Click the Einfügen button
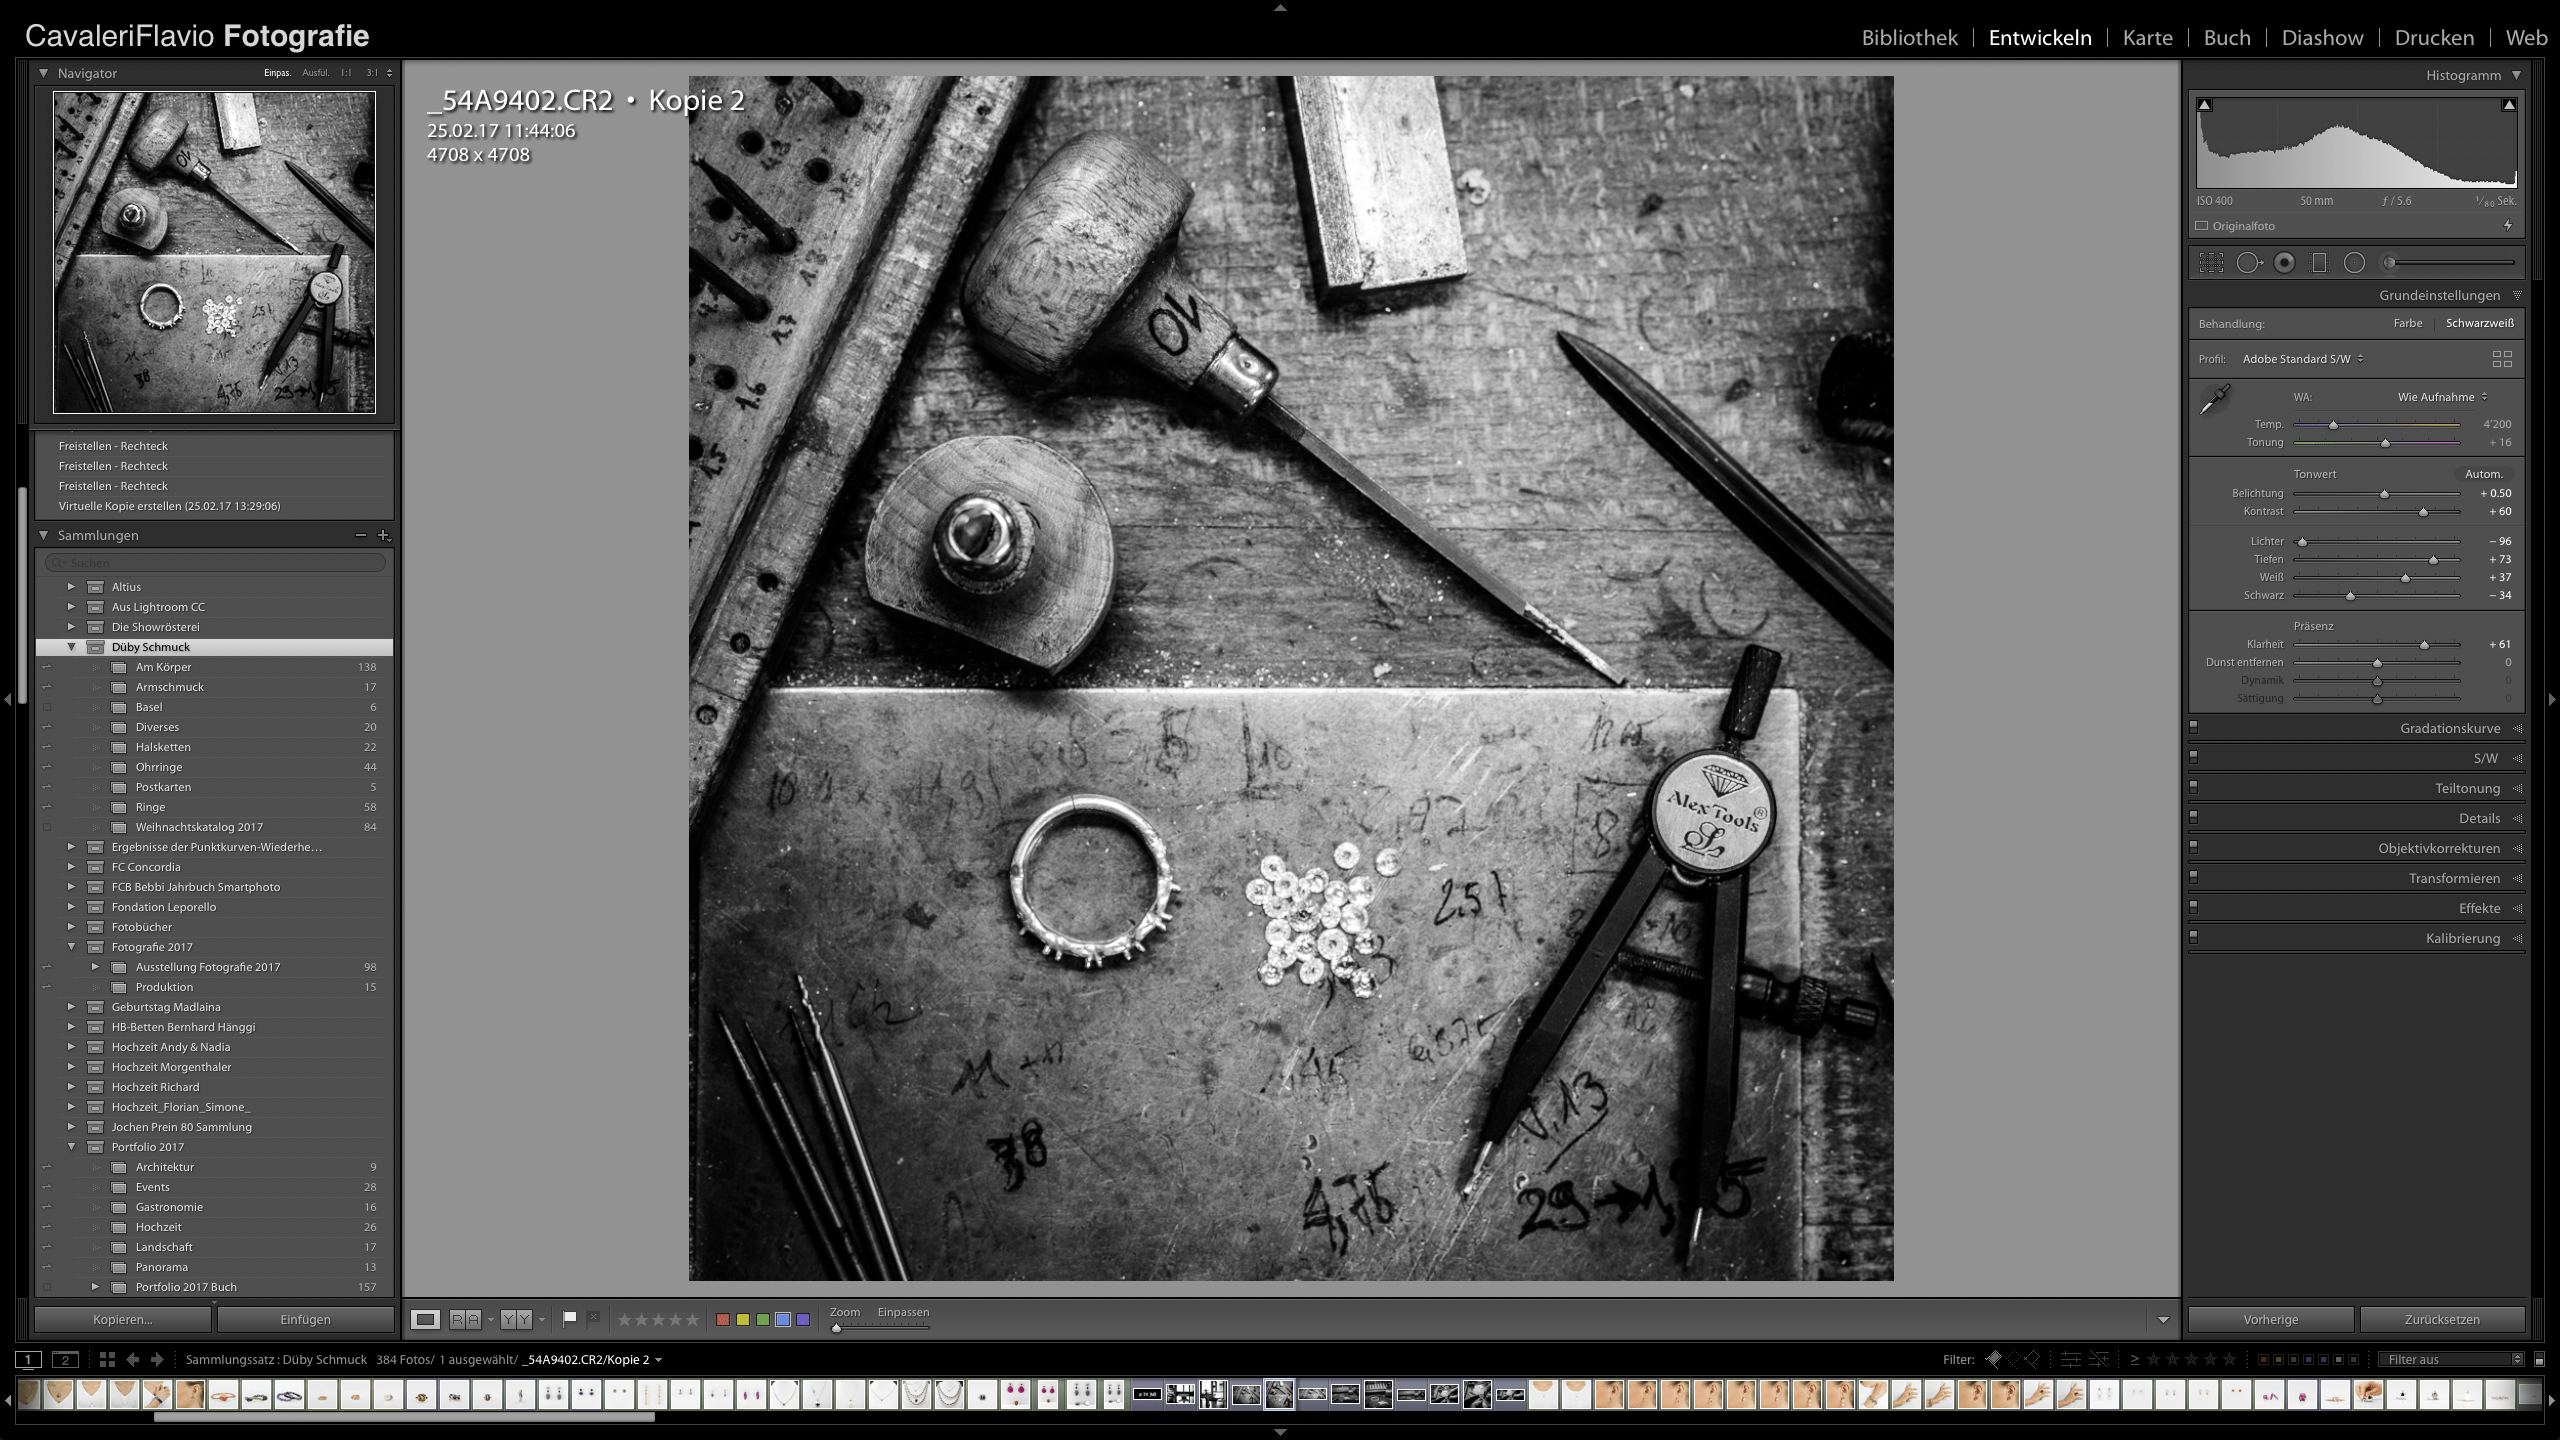 click(305, 1320)
